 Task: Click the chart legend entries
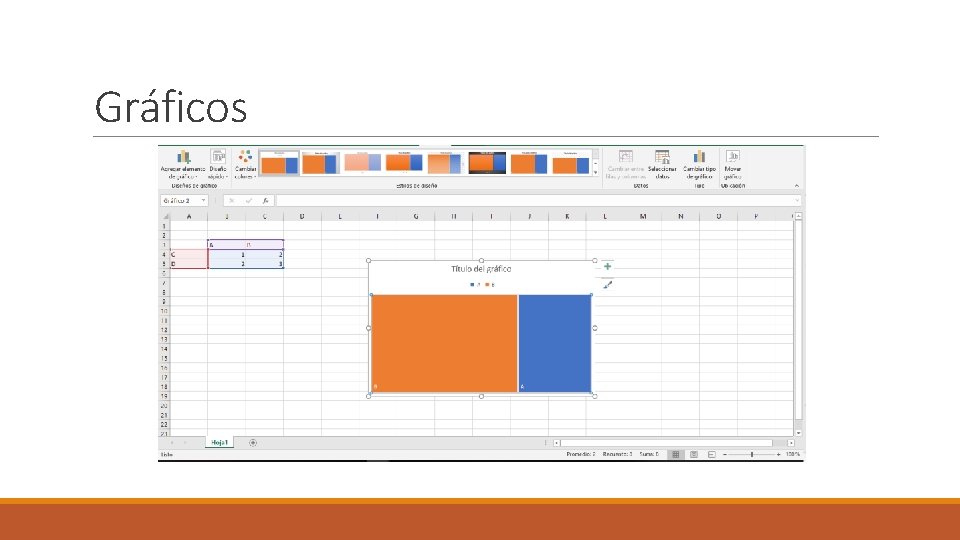tap(482, 285)
